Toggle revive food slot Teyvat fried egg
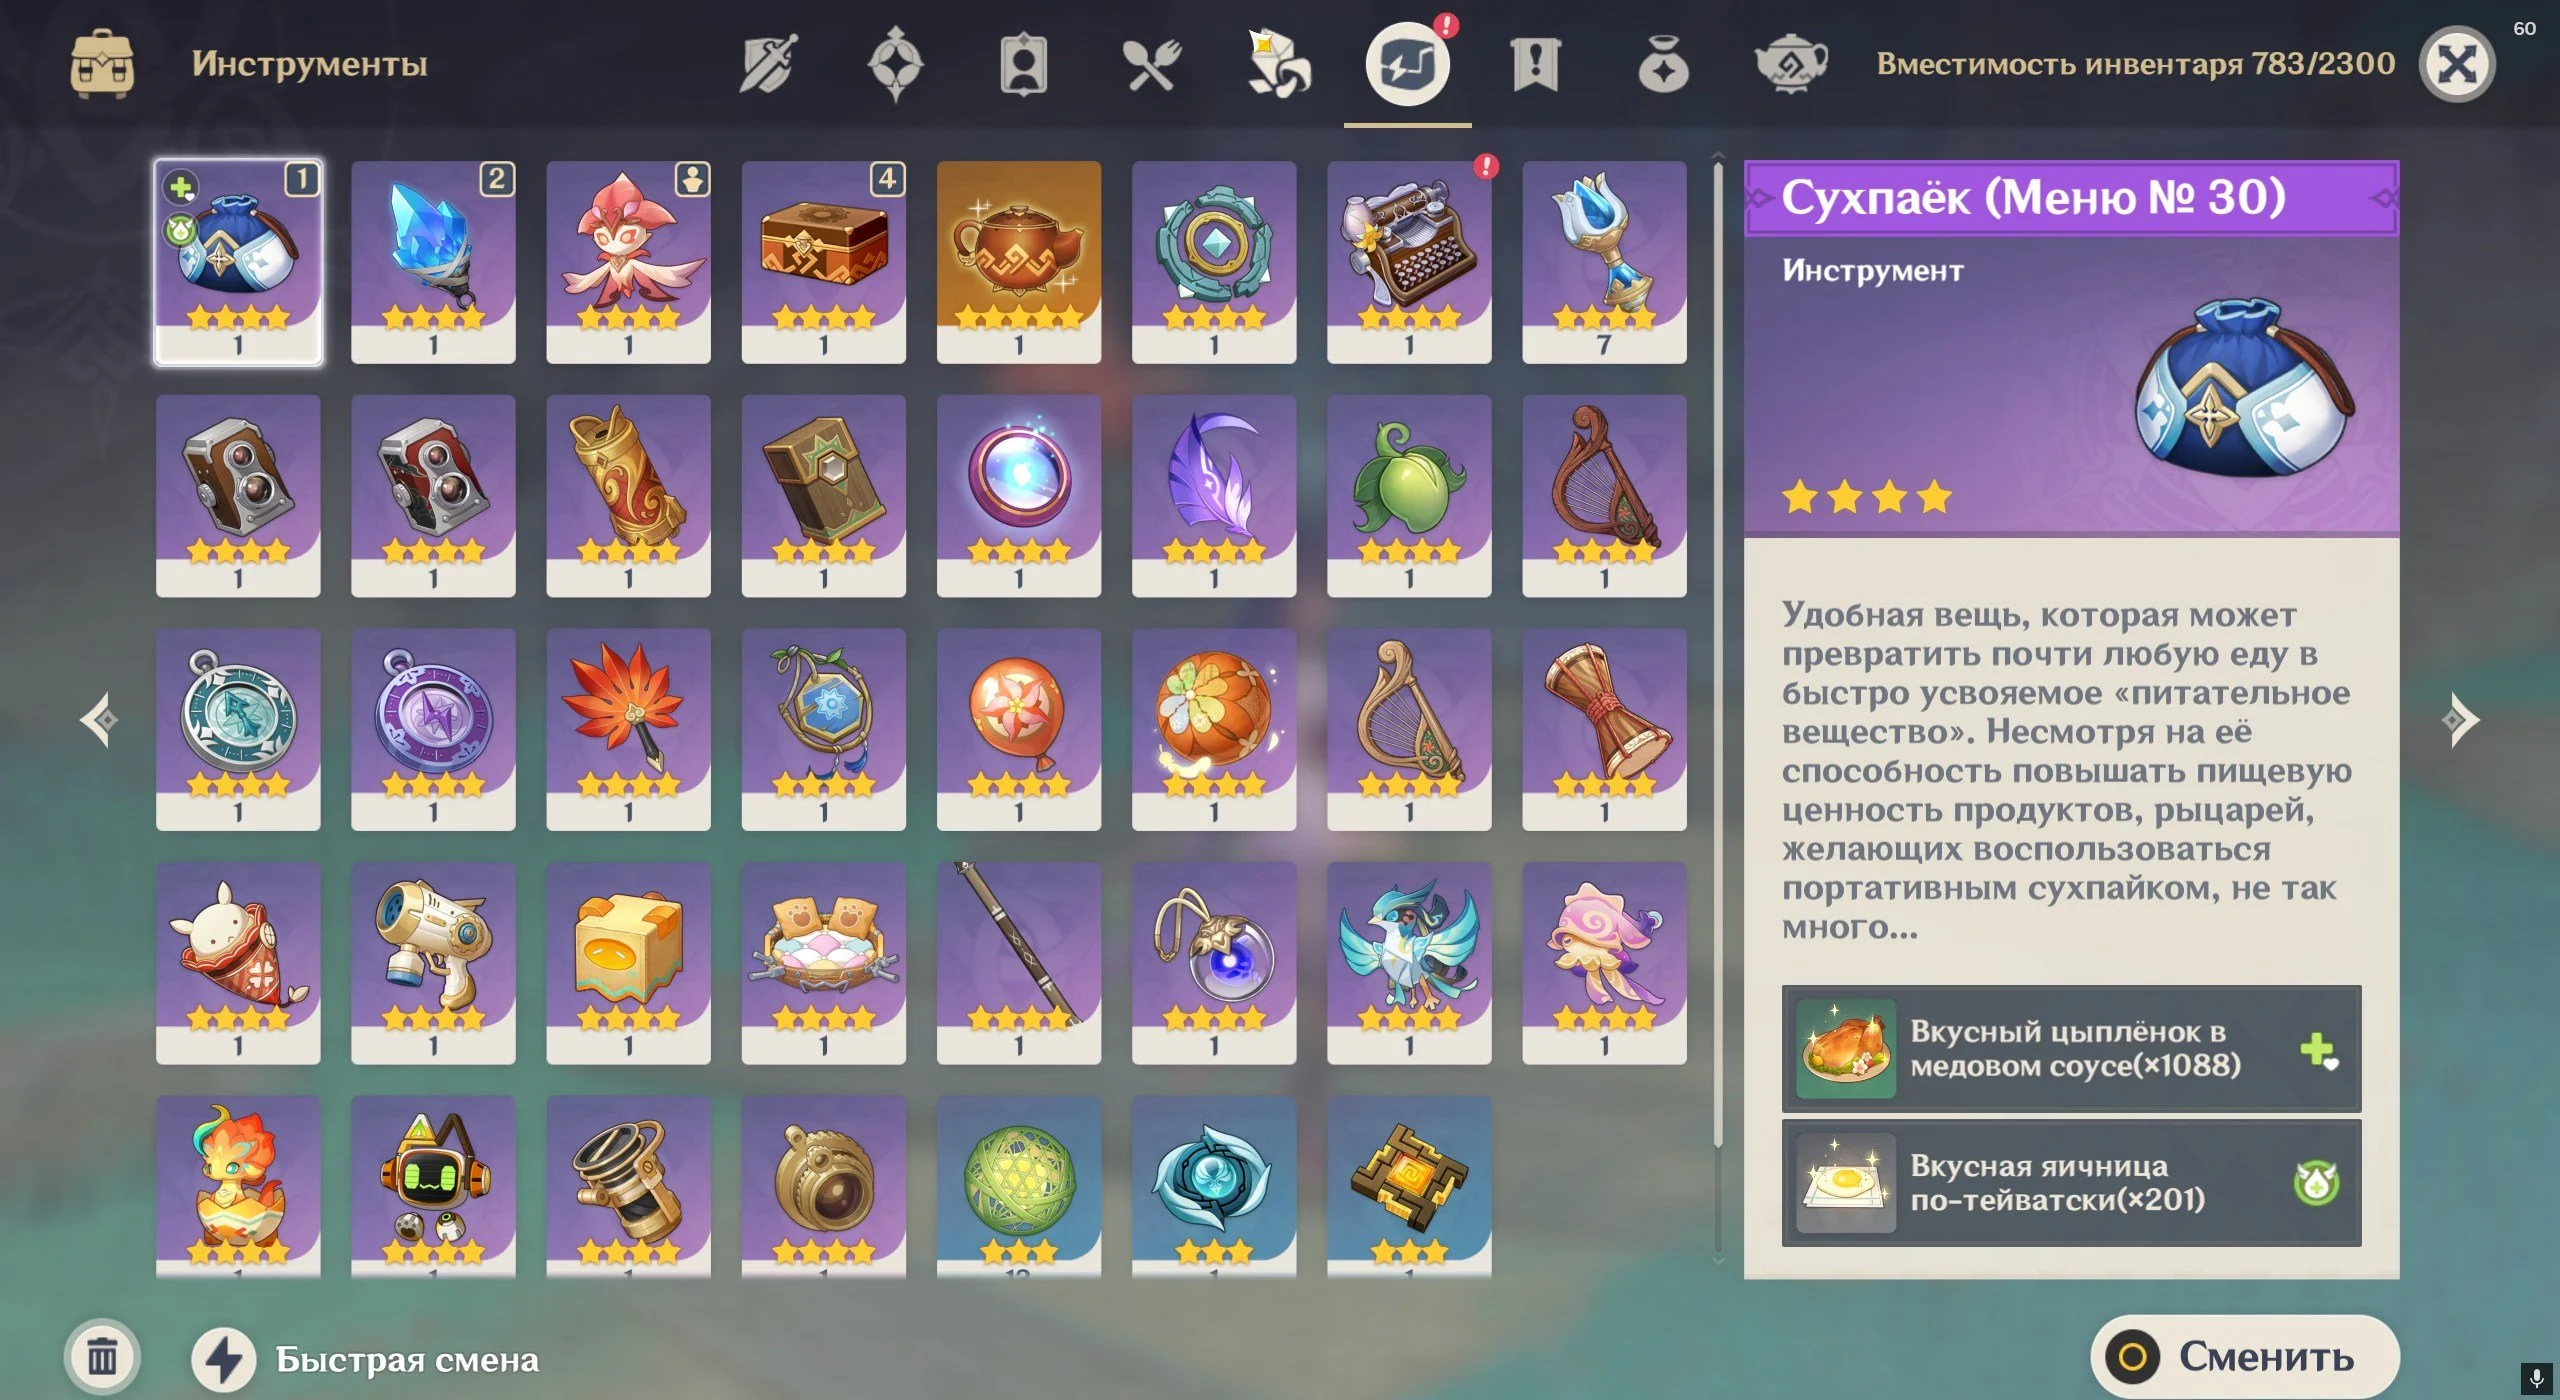The height and width of the screenshot is (1400, 2560). coord(2071,1183)
